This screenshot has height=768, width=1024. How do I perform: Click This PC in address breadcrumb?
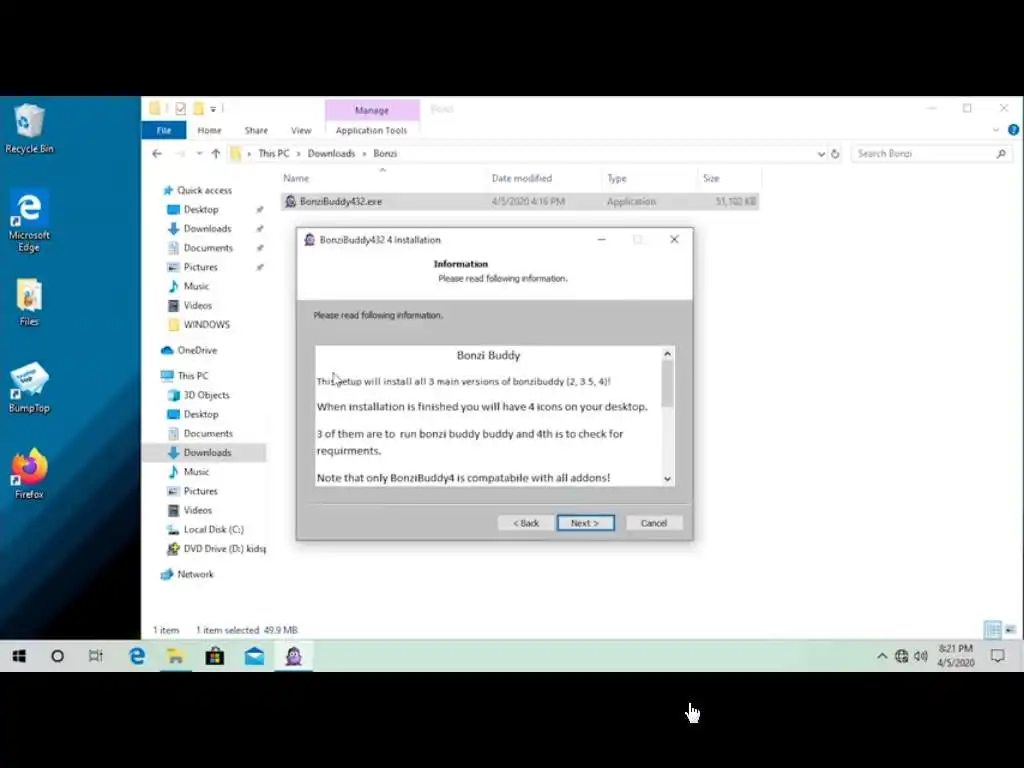[x=274, y=153]
